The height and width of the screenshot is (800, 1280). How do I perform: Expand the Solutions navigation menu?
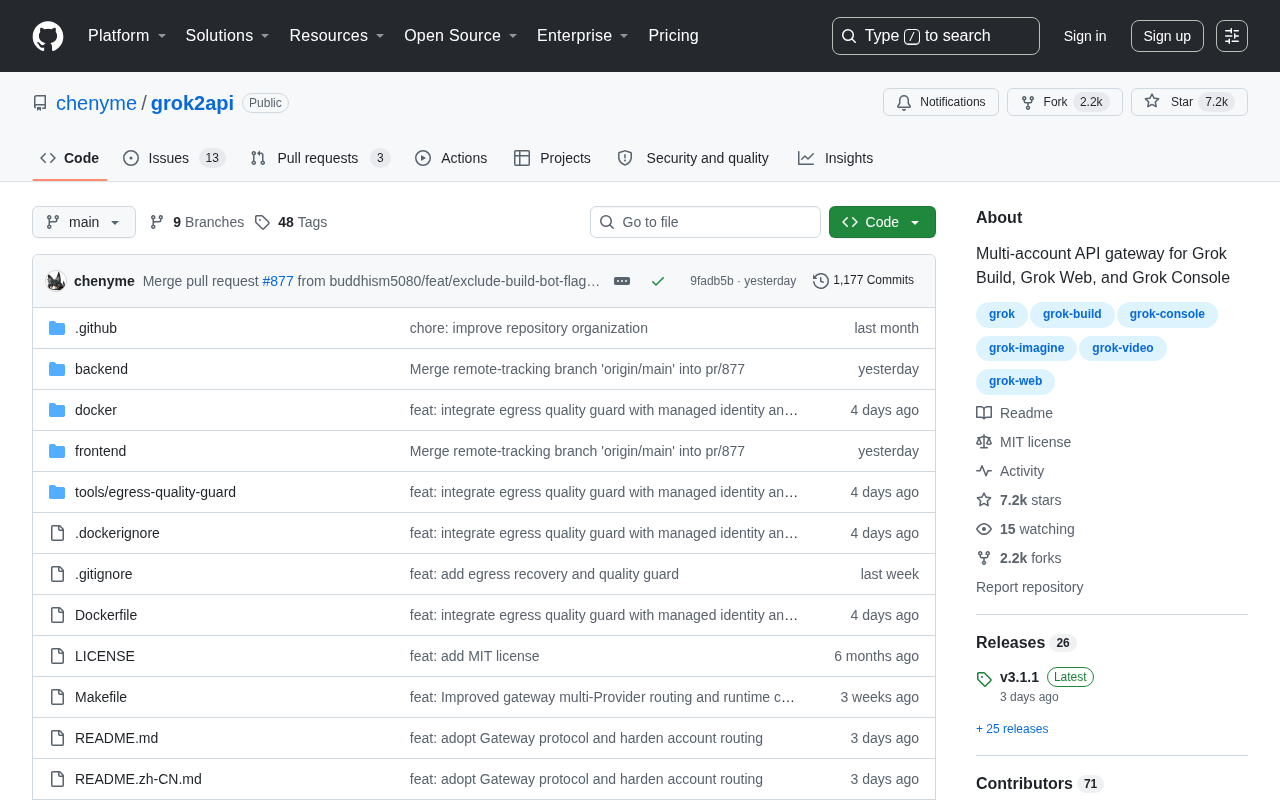(x=228, y=36)
